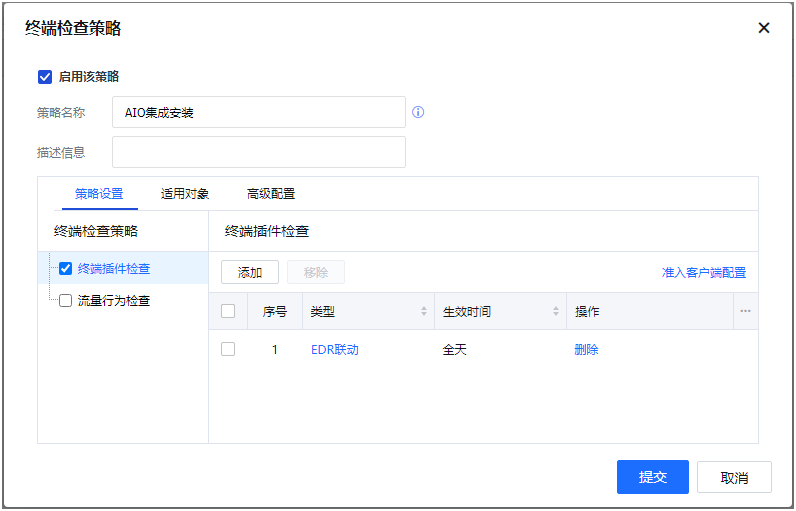Enable the 流量行为检查 checkbox
The width and height of the screenshot is (796, 511).
coord(66,300)
